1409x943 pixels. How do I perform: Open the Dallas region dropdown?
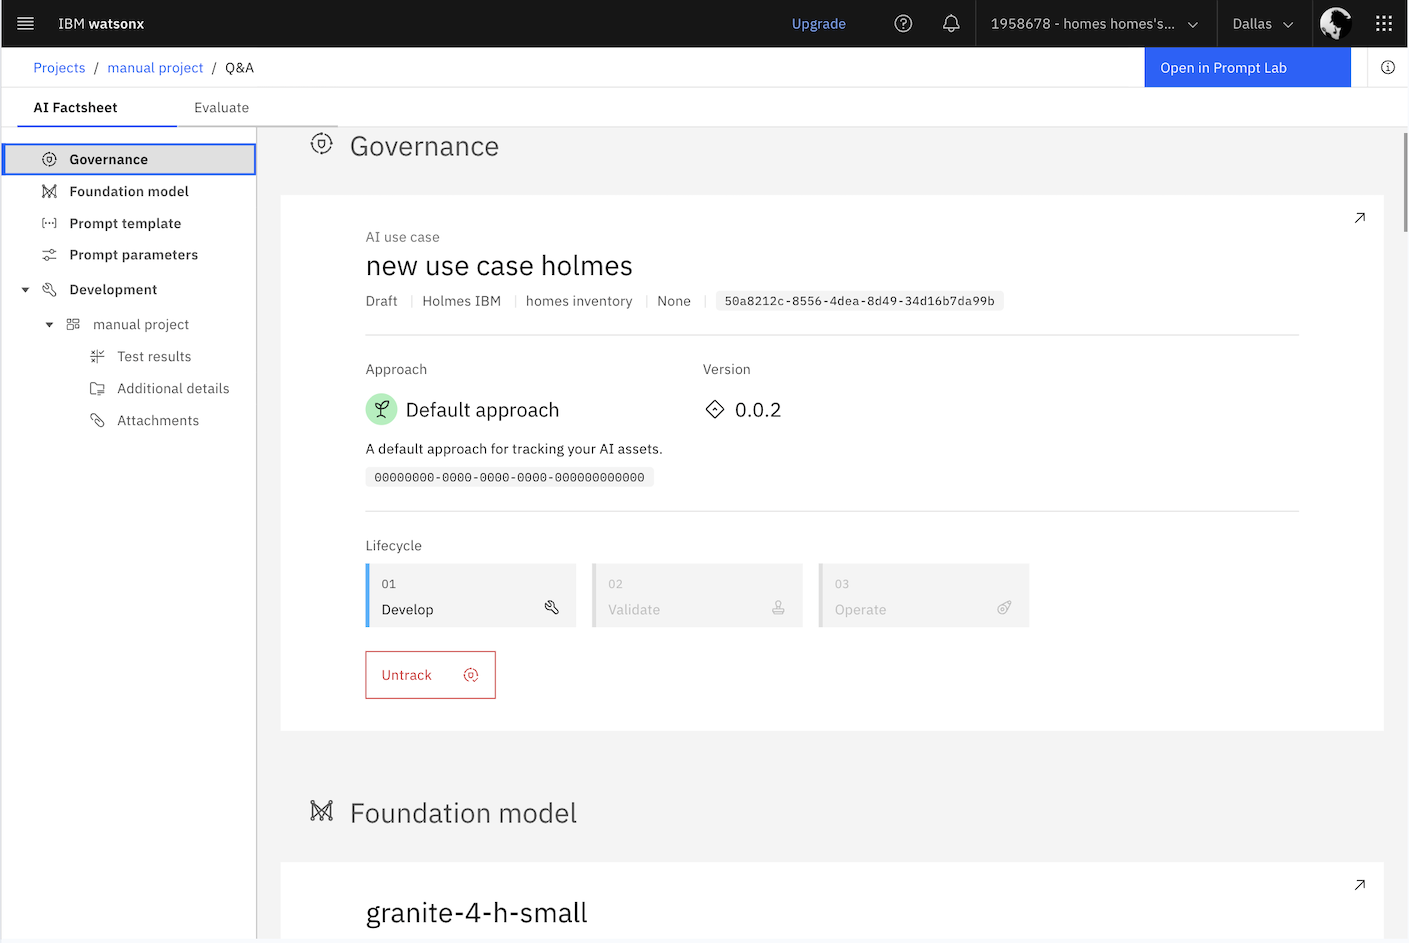(x=1264, y=23)
